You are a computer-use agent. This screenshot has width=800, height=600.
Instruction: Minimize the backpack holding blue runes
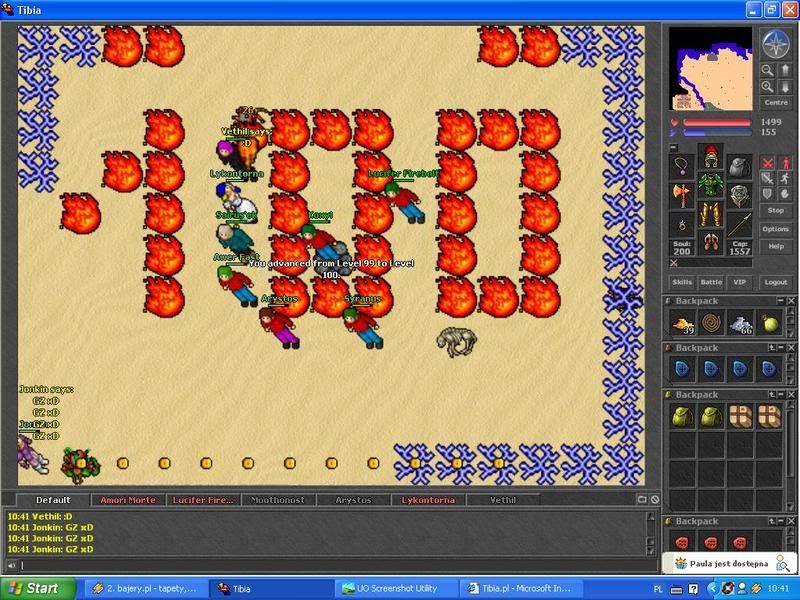pos(781,347)
